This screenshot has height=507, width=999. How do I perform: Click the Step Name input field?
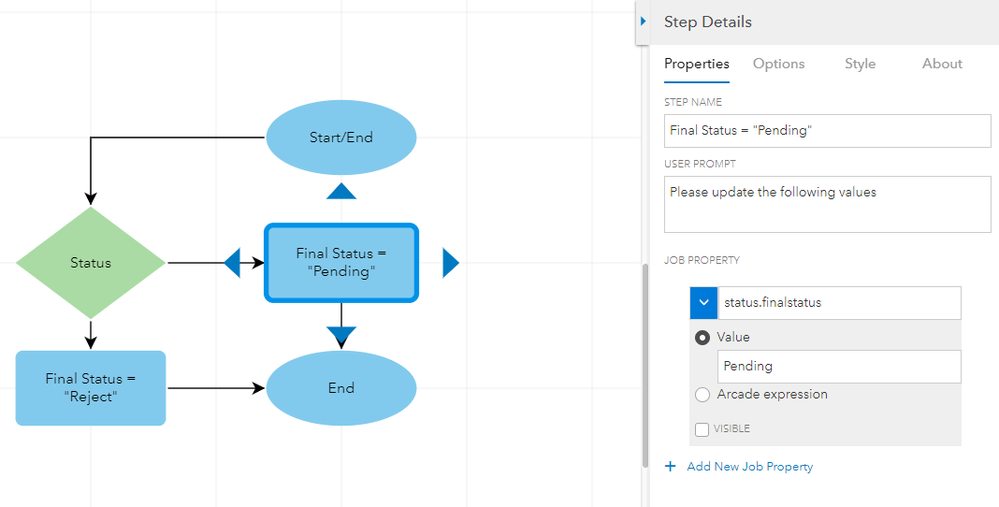(x=827, y=131)
